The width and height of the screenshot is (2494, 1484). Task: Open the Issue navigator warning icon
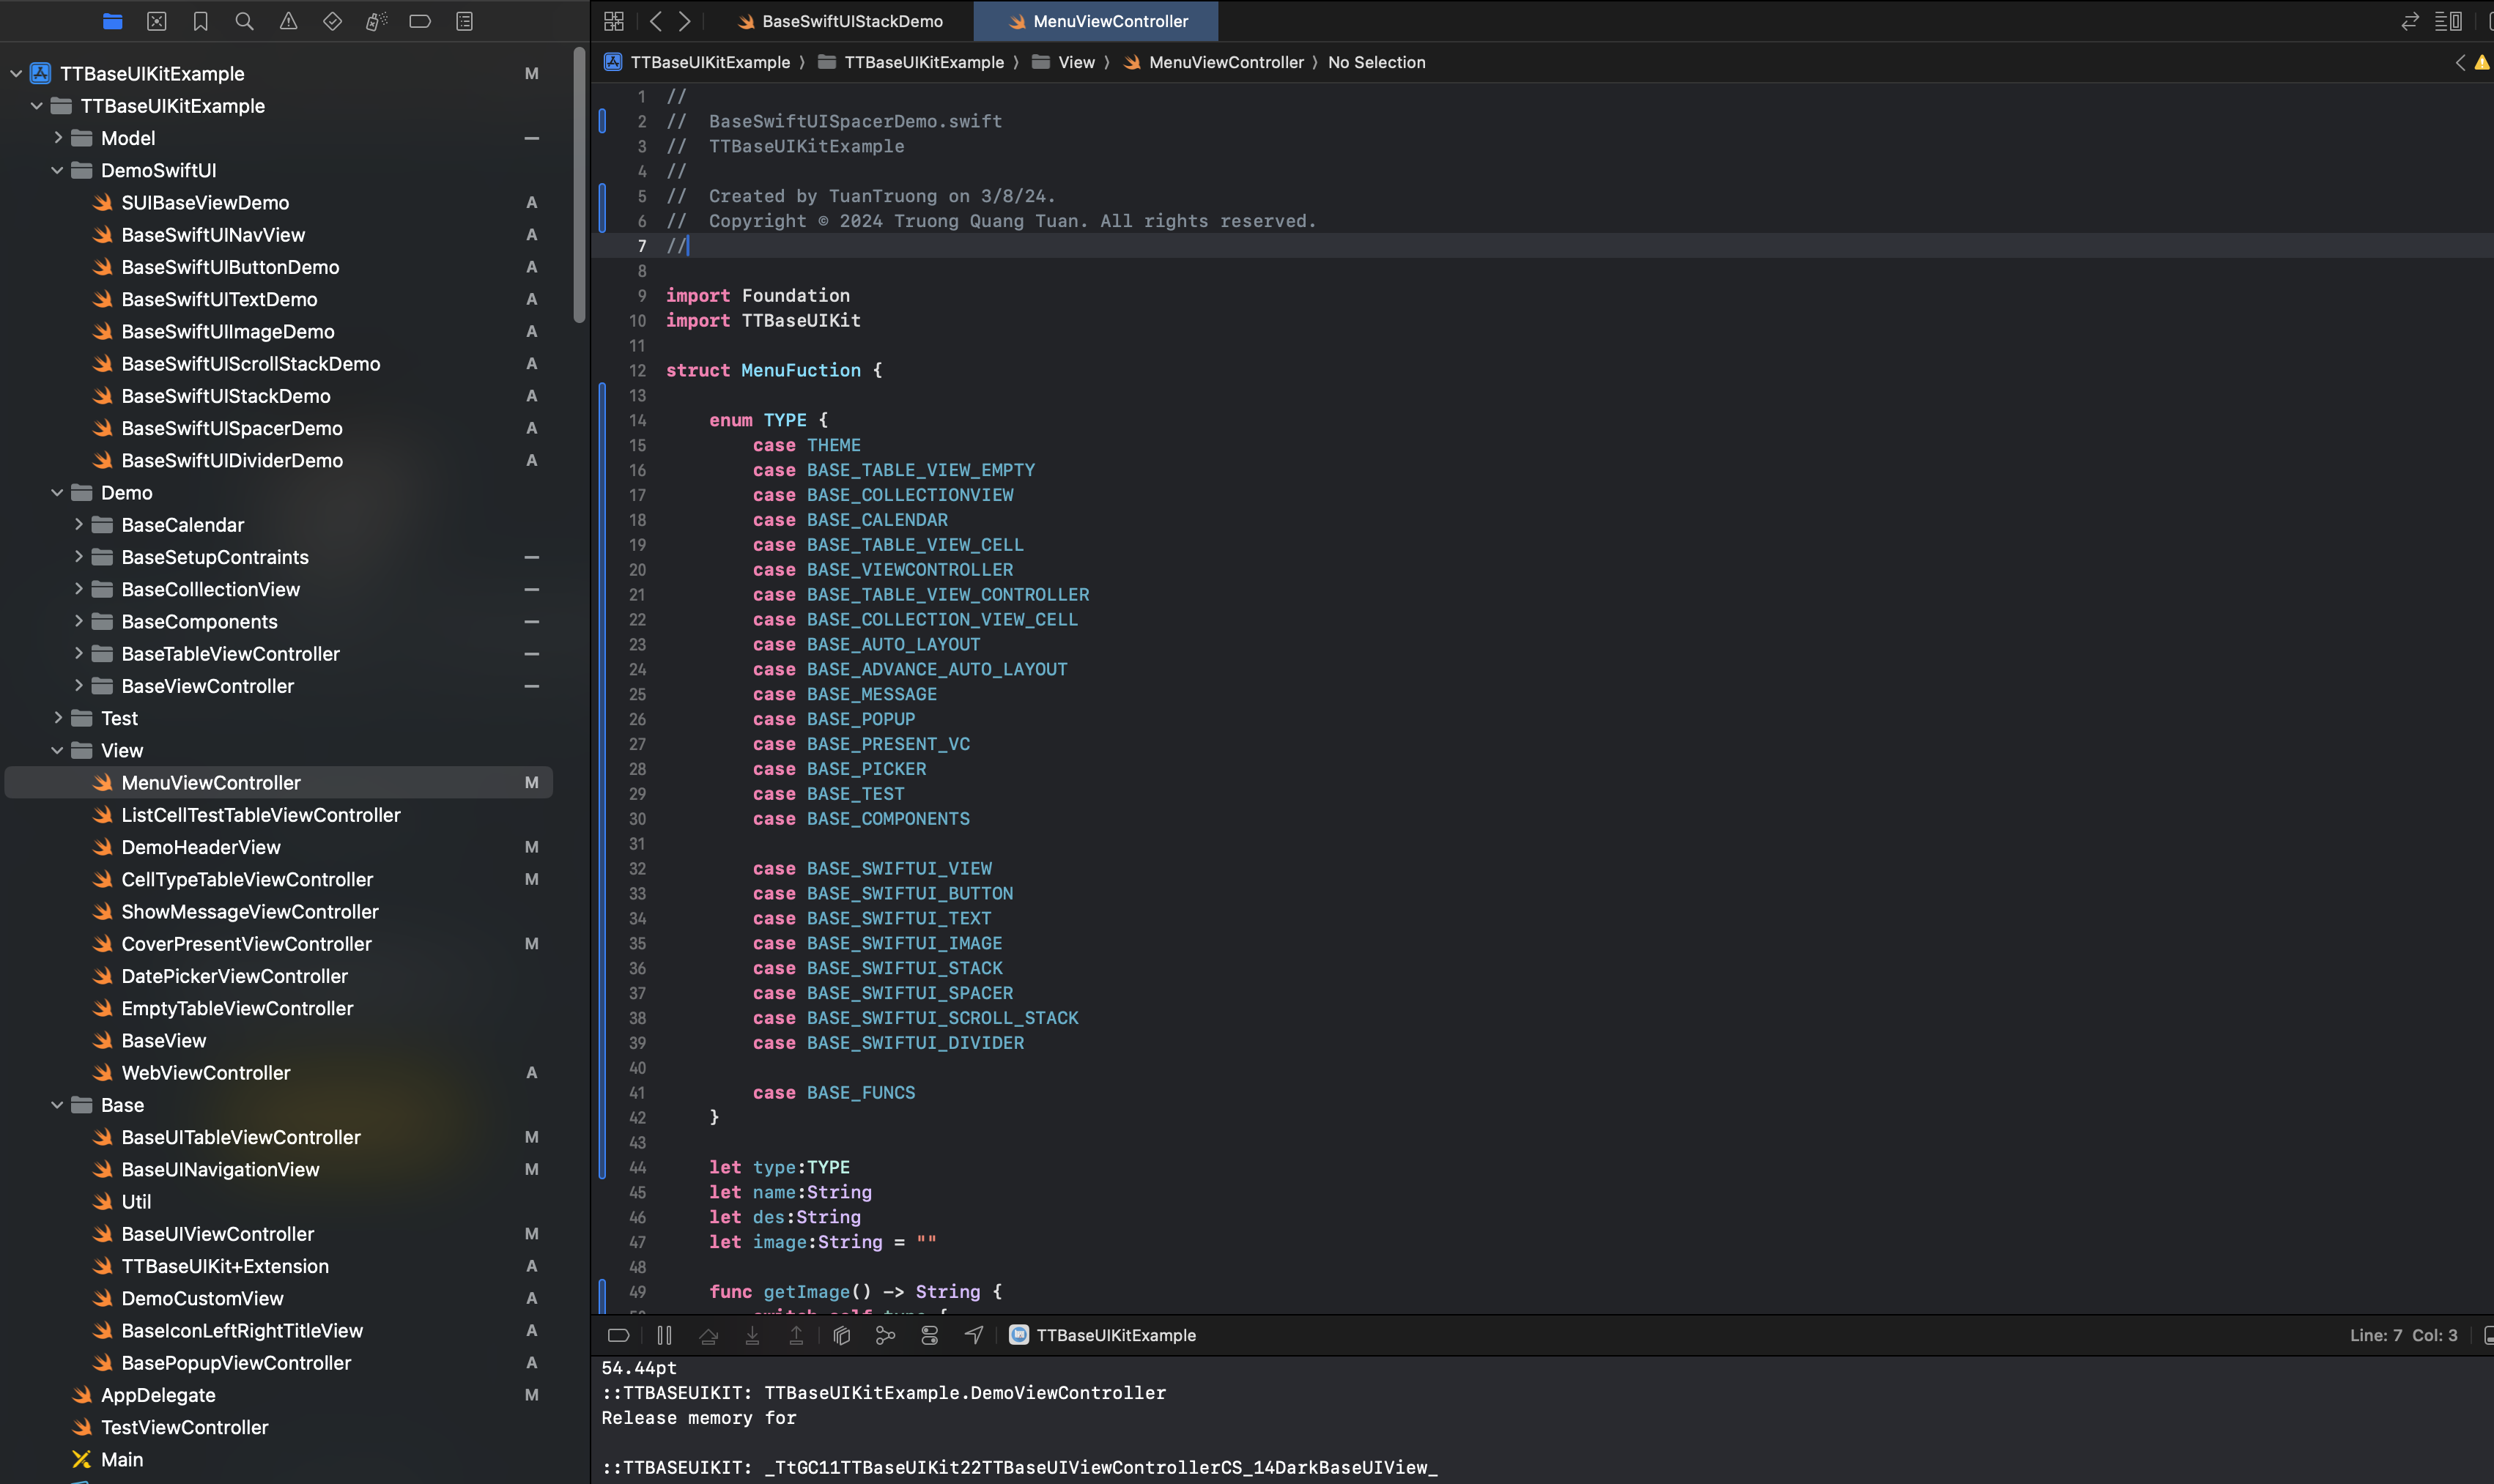288,21
